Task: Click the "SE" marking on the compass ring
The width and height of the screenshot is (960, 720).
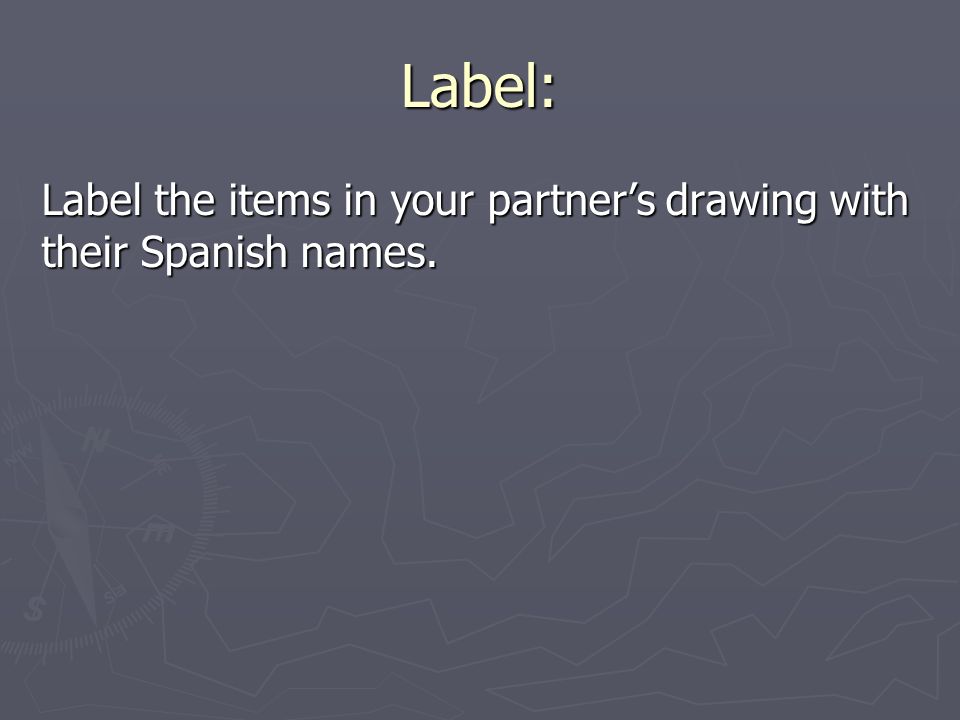Action: 114,594
